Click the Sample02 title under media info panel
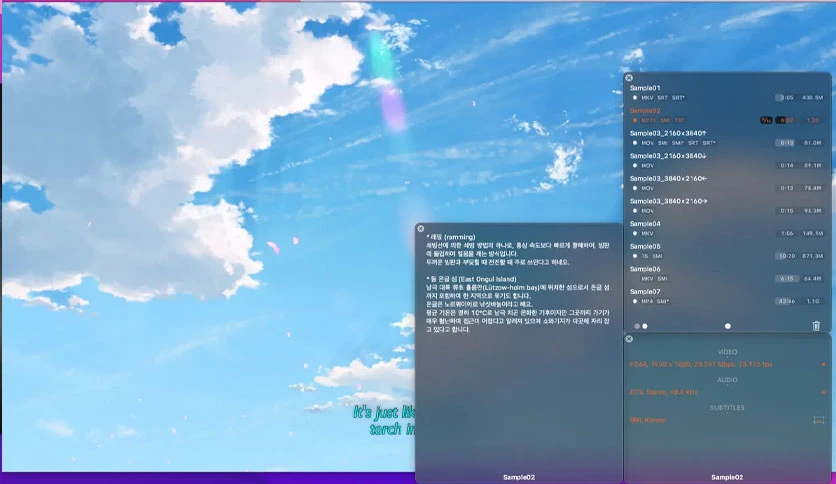The height and width of the screenshot is (484, 836). 727,477
